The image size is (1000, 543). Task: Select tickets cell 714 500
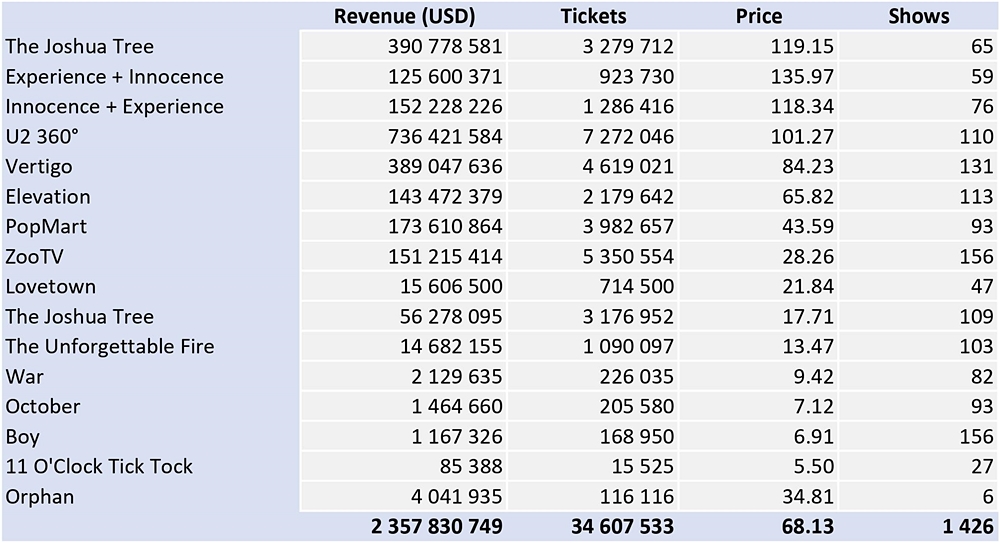(x=592, y=286)
